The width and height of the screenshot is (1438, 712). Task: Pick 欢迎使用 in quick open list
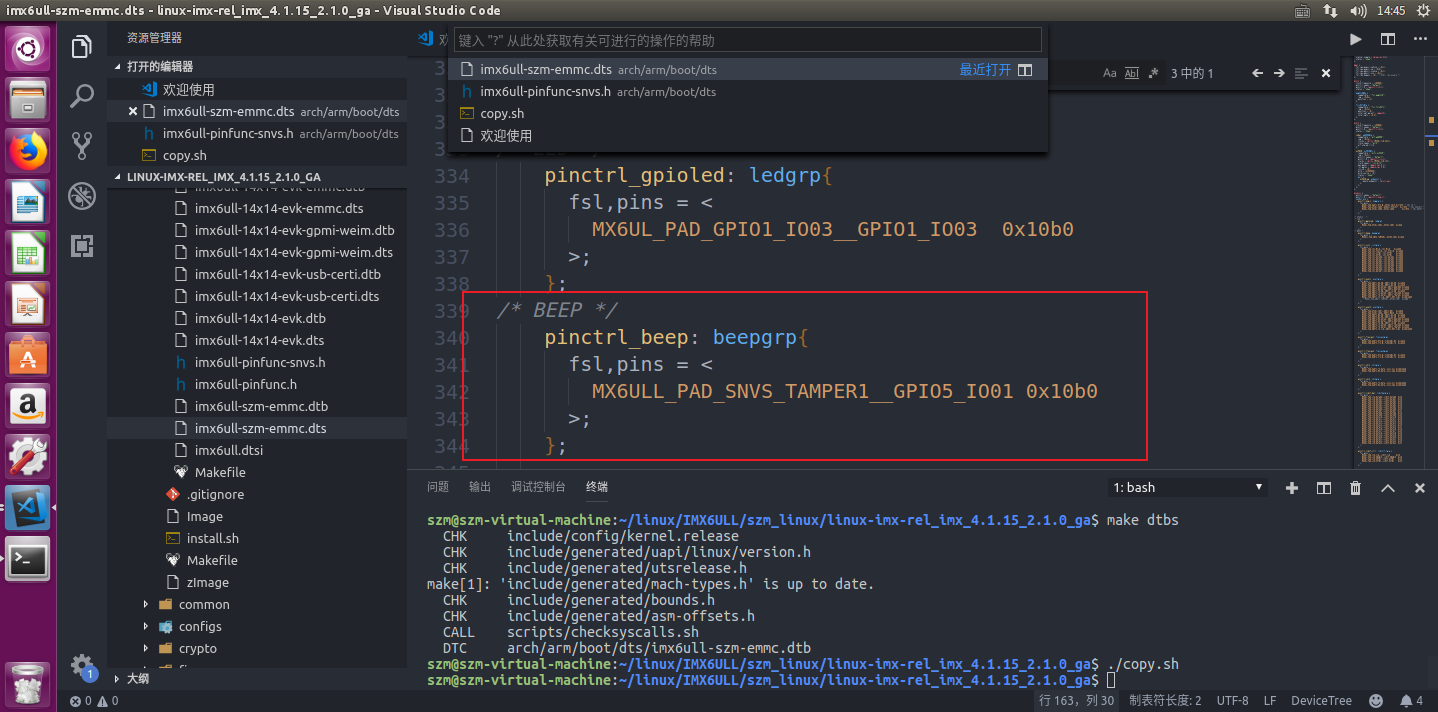[x=748, y=136]
